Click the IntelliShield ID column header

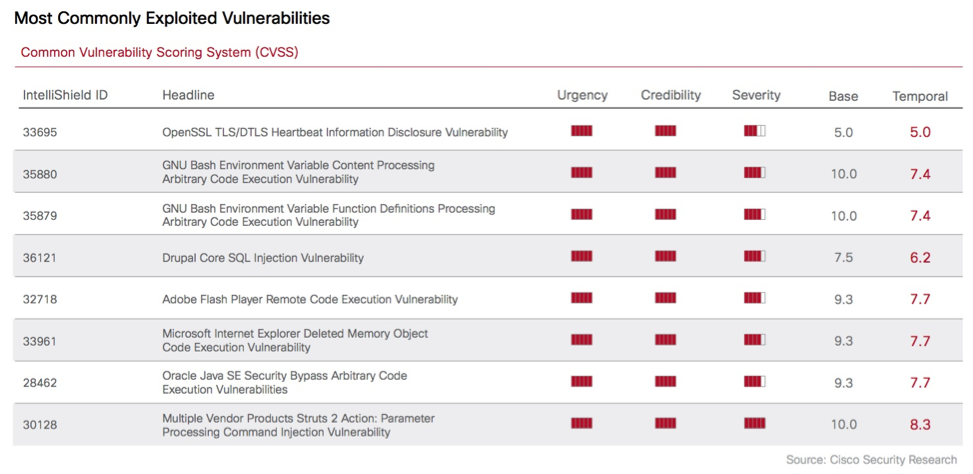tap(65, 95)
